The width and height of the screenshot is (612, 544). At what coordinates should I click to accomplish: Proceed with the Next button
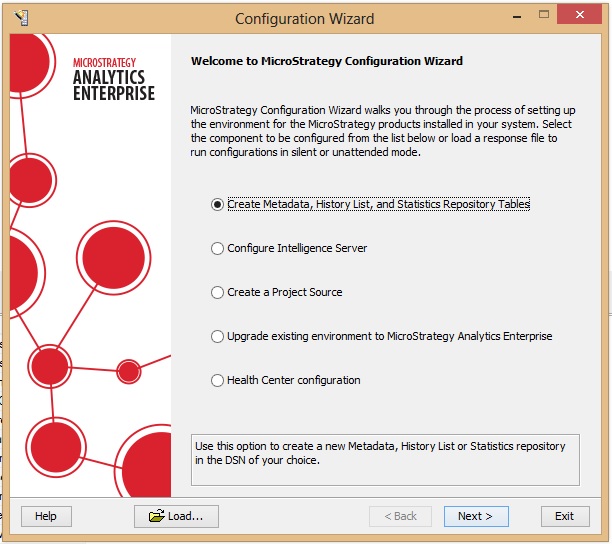pyautogui.click(x=476, y=516)
